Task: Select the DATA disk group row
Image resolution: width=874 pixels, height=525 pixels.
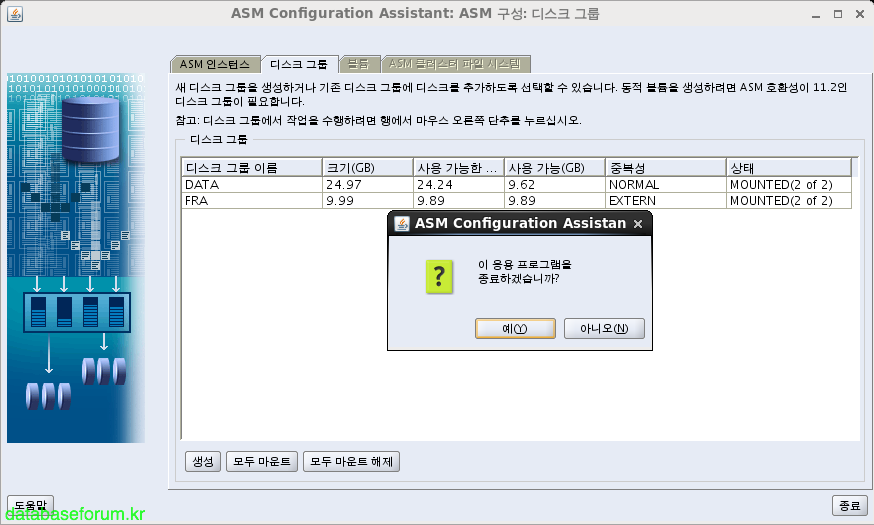Action: click(250, 185)
